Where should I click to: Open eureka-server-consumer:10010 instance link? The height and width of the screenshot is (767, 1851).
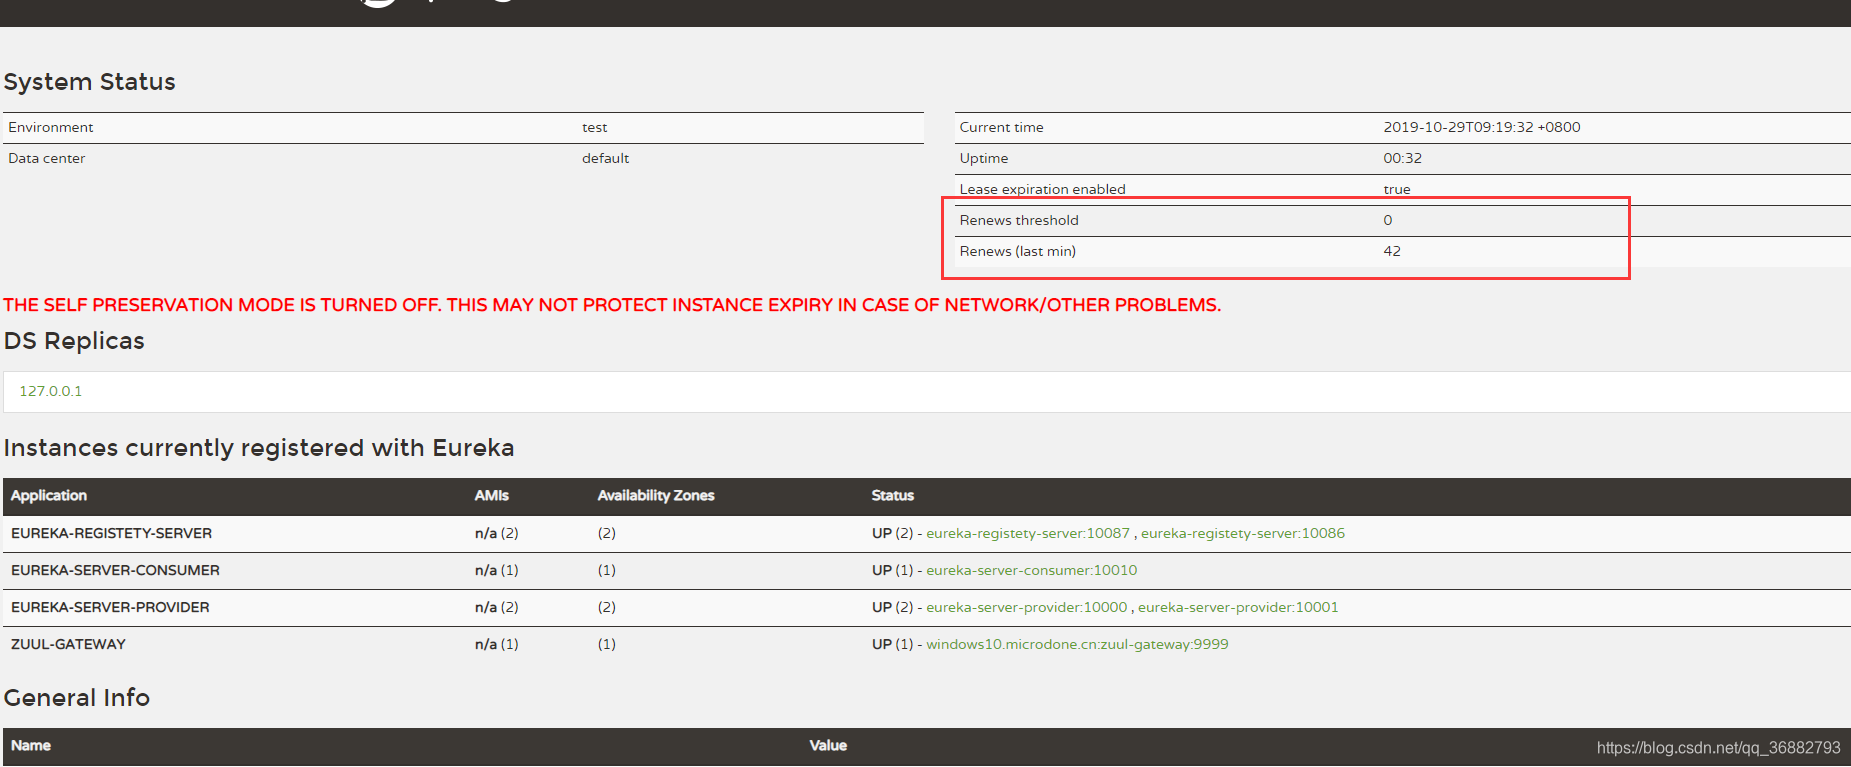tap(1031, 570)
